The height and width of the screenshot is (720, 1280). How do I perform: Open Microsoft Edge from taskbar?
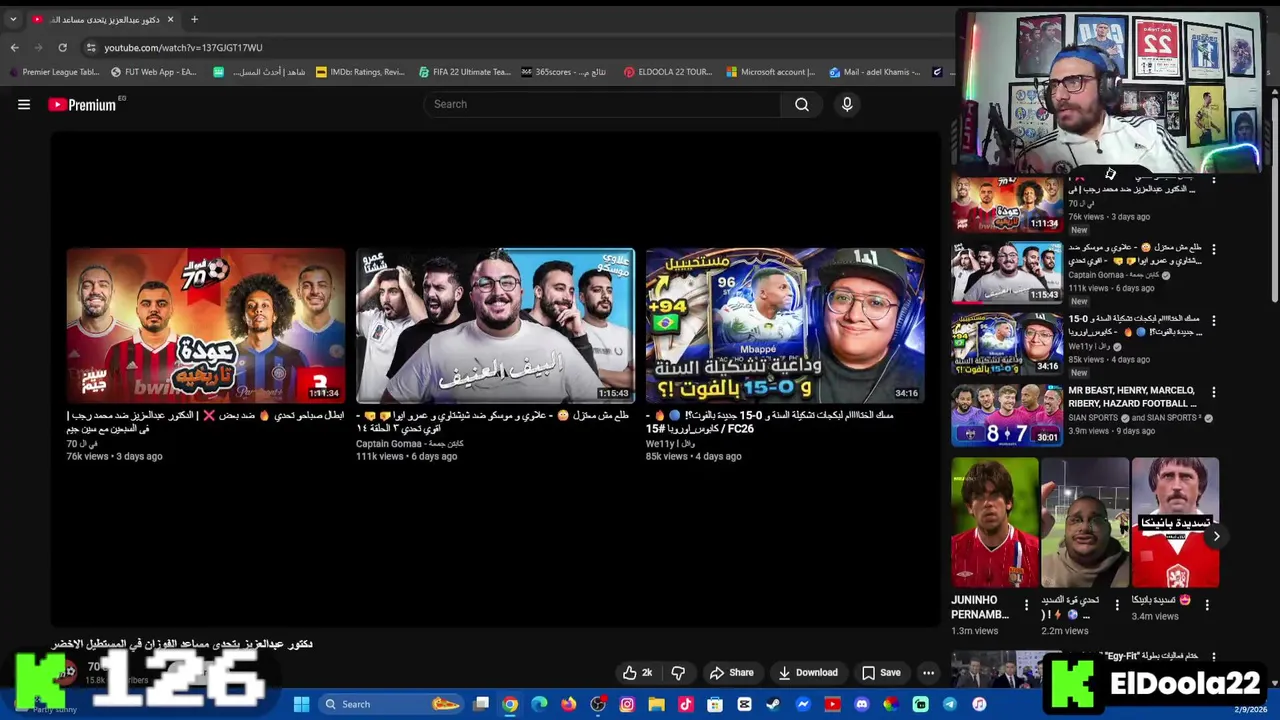(539, 704)
